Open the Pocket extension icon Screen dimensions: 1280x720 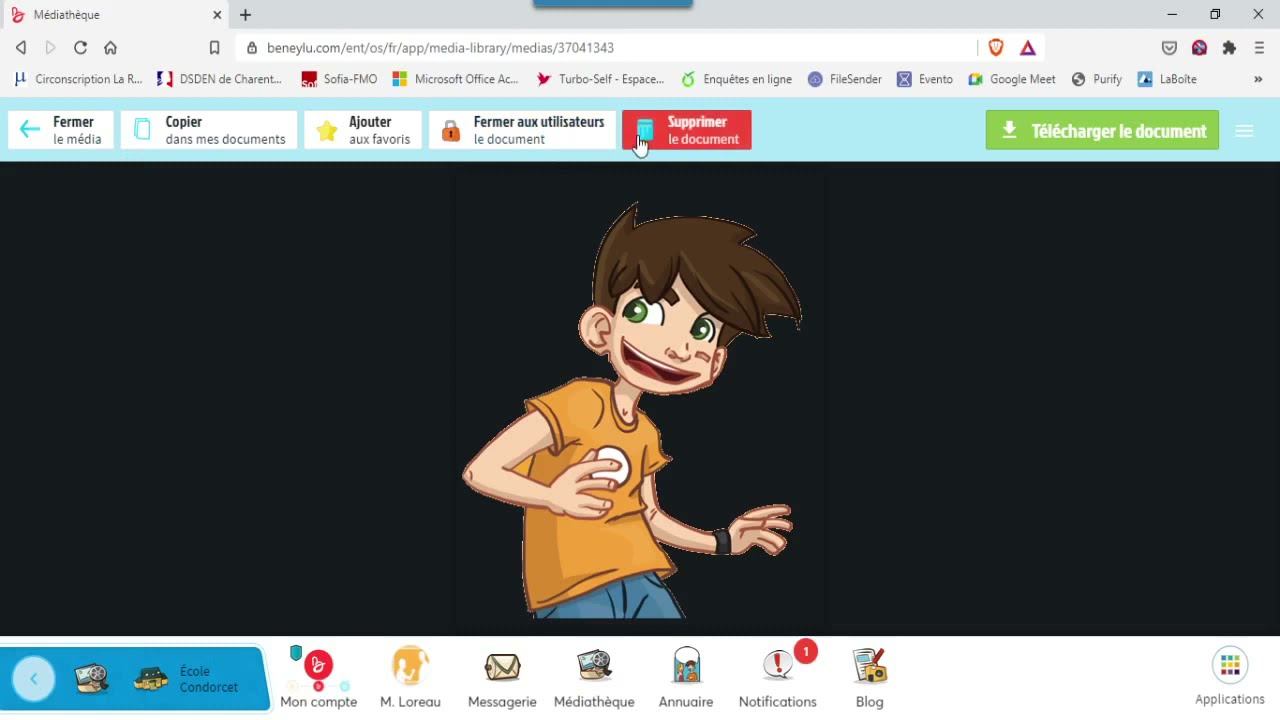tap(1169, 47)
